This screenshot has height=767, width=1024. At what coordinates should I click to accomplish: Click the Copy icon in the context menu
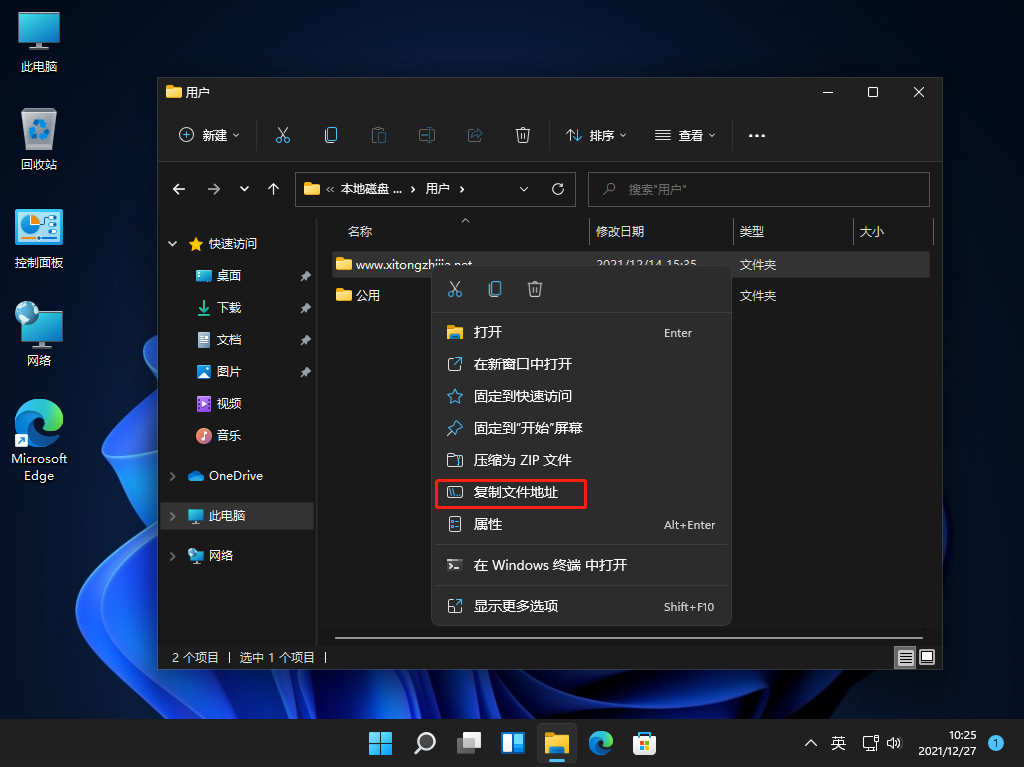(x=495, y=289)
